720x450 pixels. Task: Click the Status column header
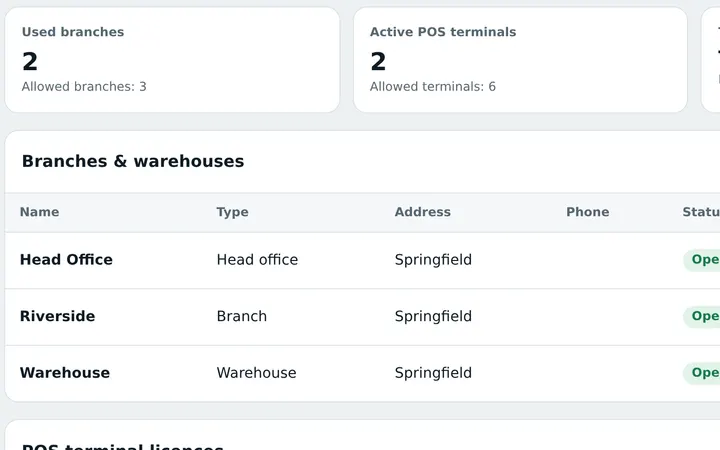tap(701, 212)
